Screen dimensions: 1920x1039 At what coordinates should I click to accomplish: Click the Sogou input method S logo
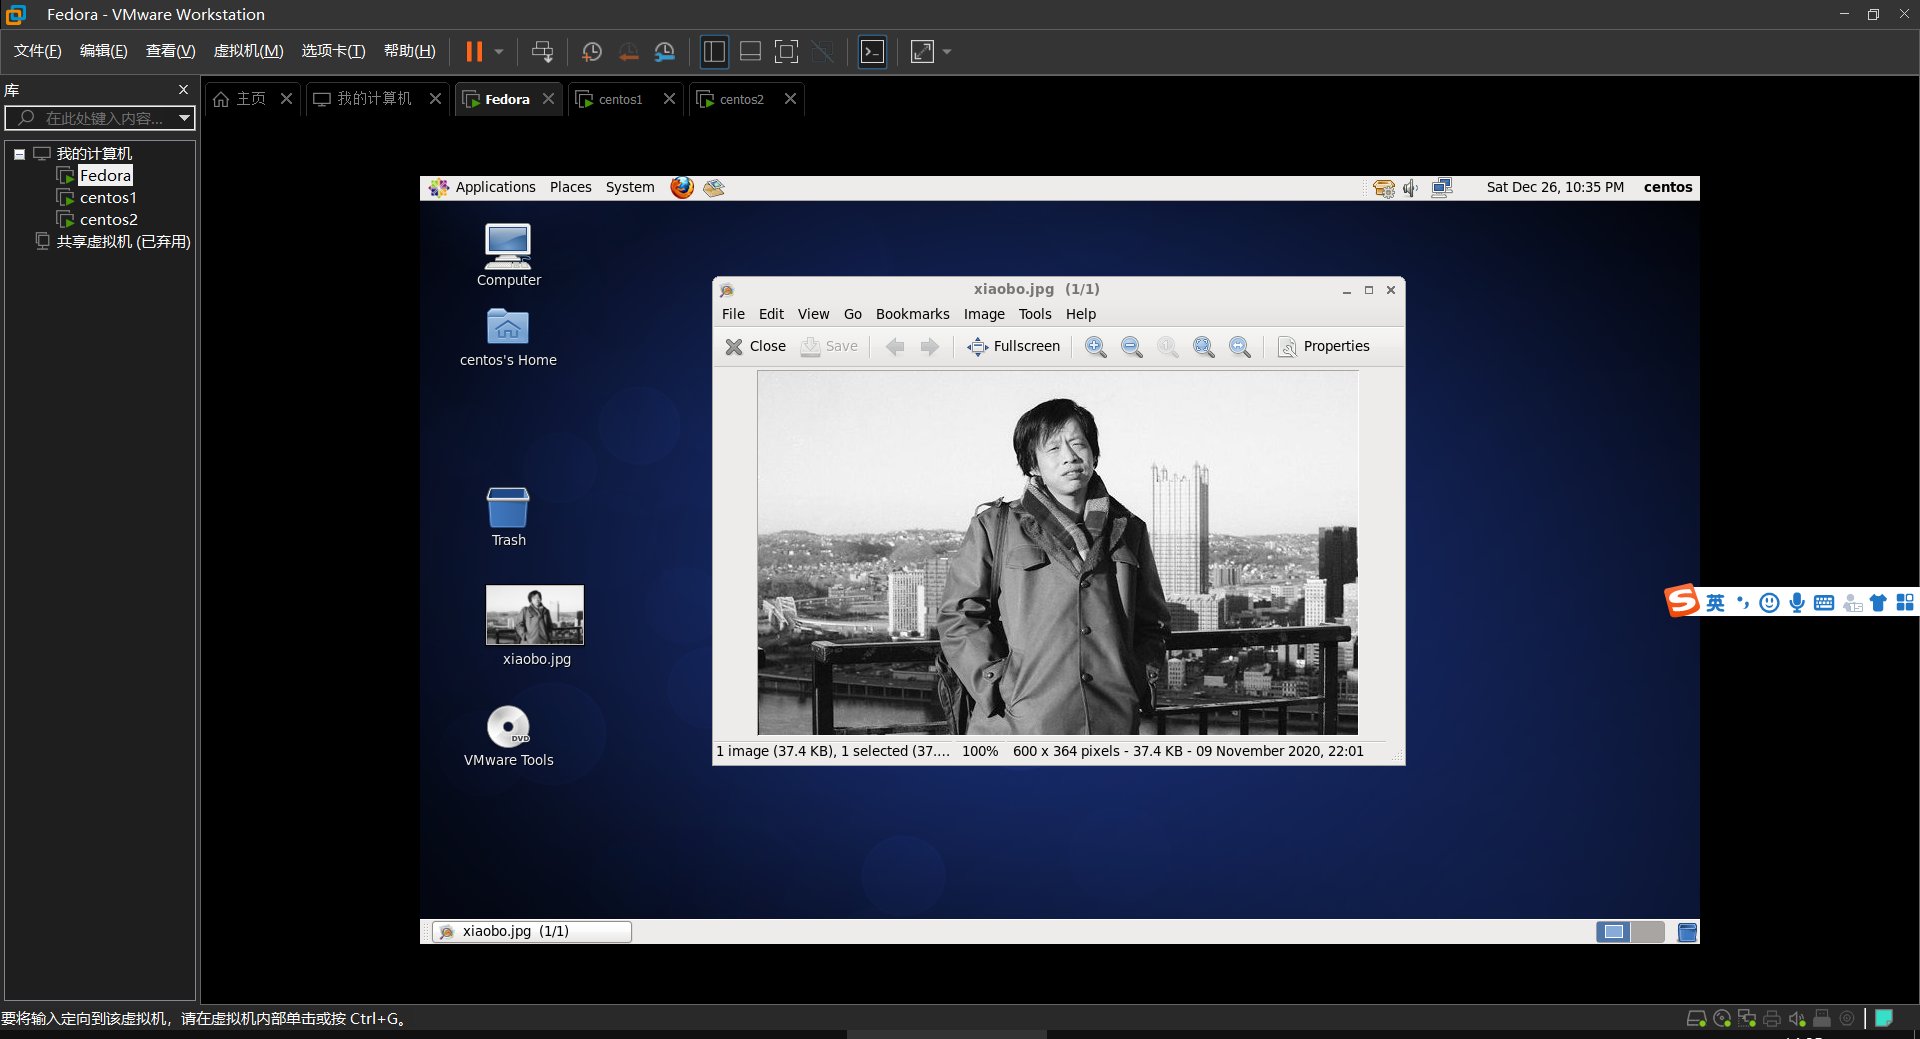(1681, 600)
